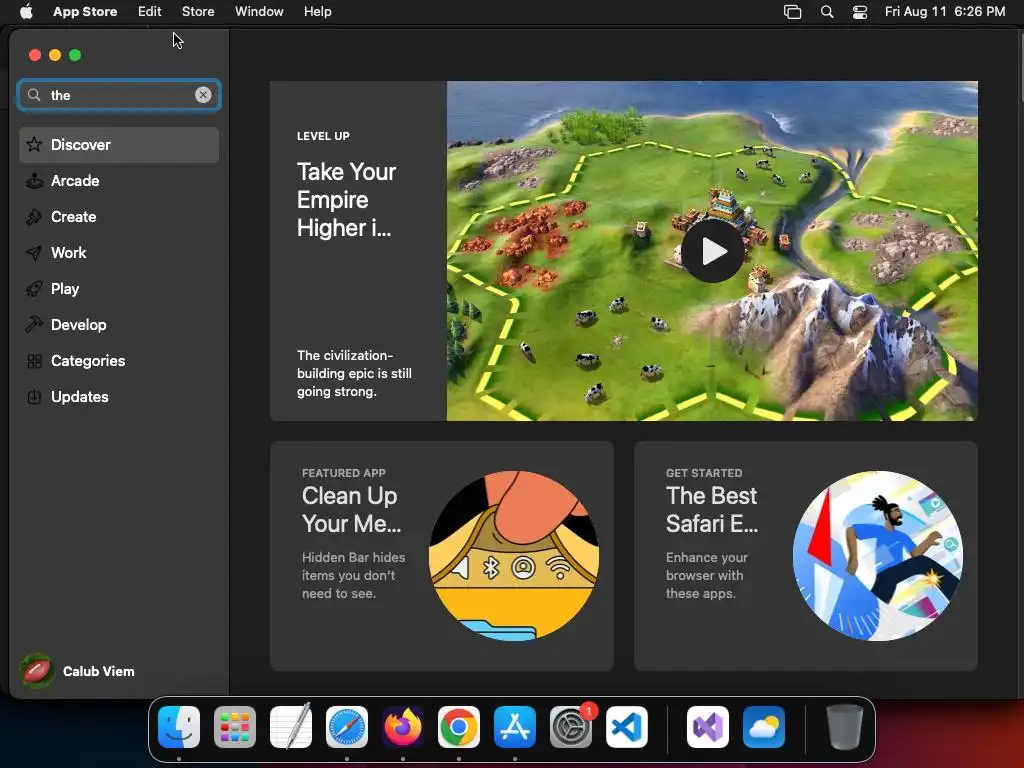Open the Categories grid icon
1024x768 pixels.
point(34,360)
